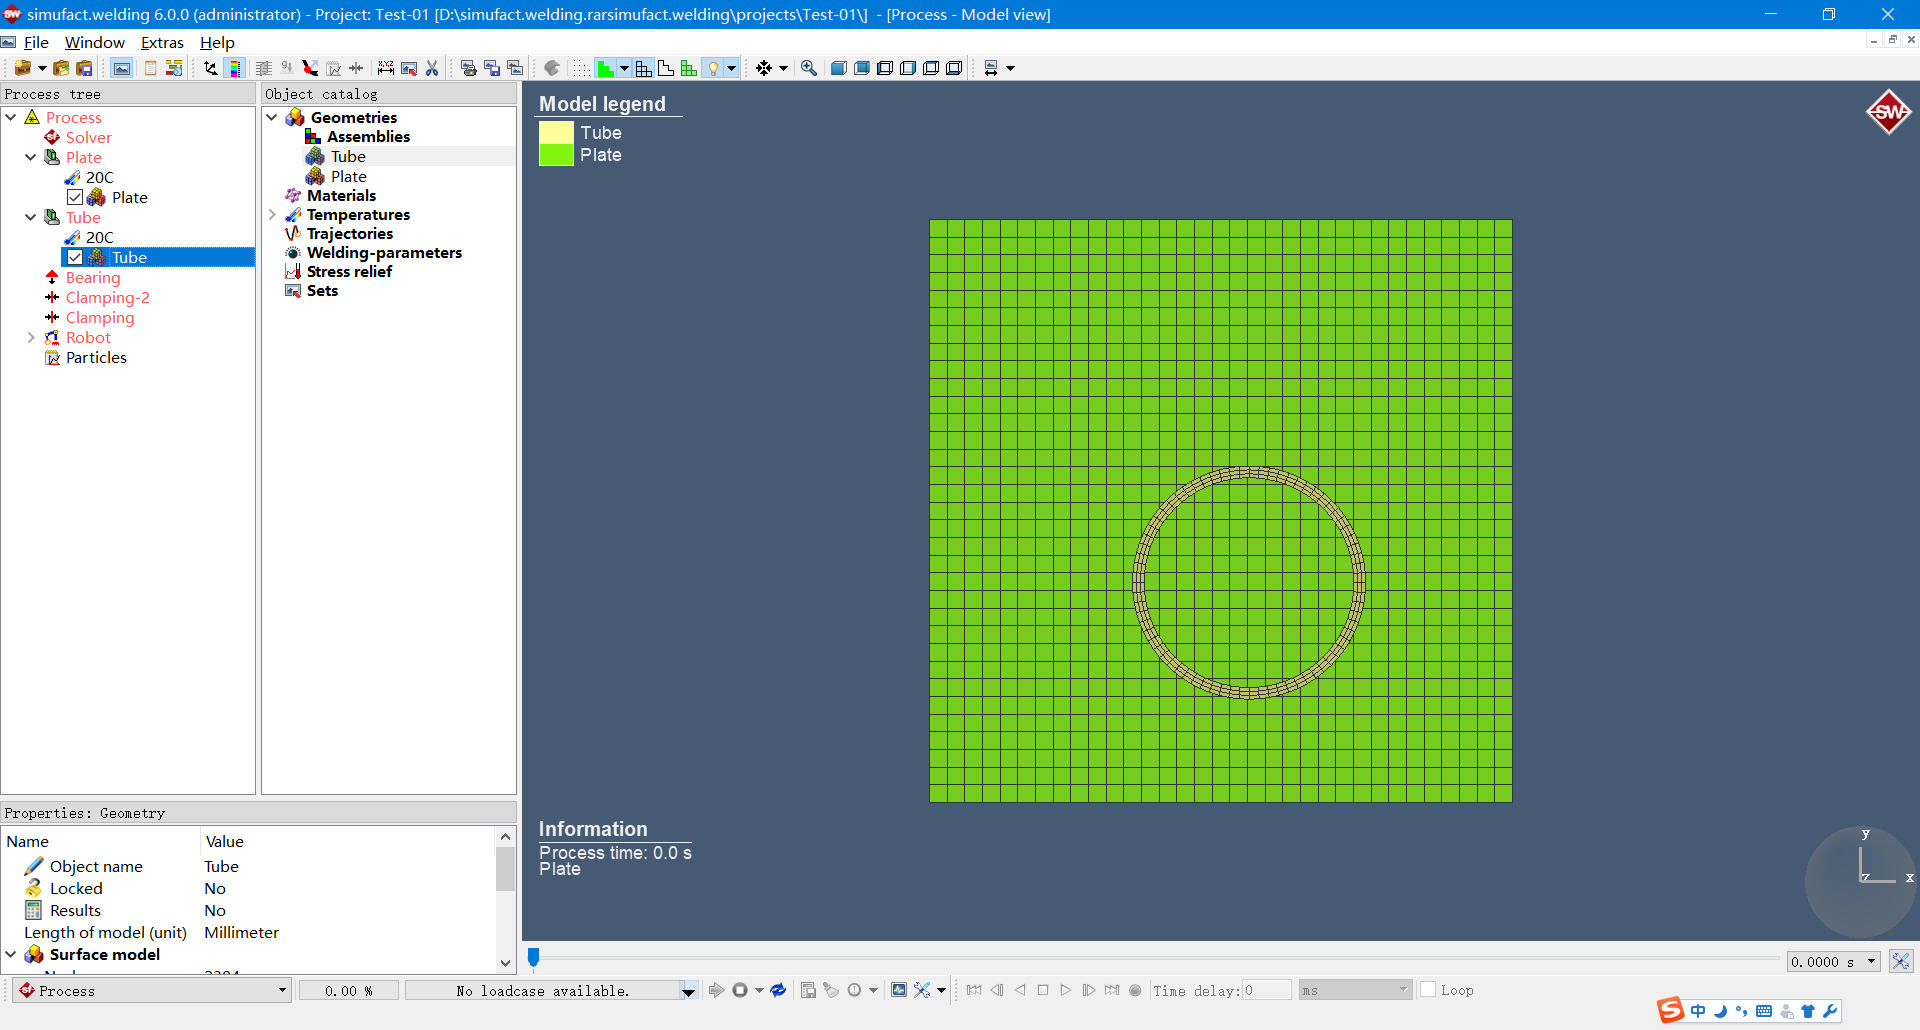1920x1030 pixels.
Task: Open the Extras menu
Action: coord(162,42)
